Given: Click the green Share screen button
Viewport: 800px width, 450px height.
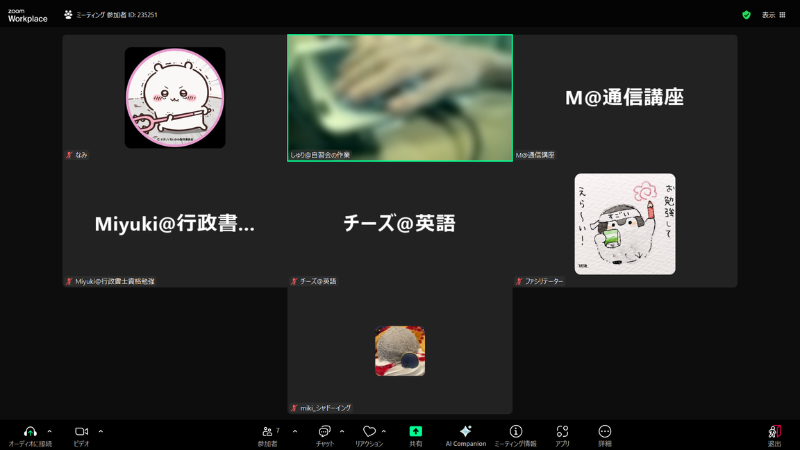Looking at the screenshot, I should click(x=416, y=432).
